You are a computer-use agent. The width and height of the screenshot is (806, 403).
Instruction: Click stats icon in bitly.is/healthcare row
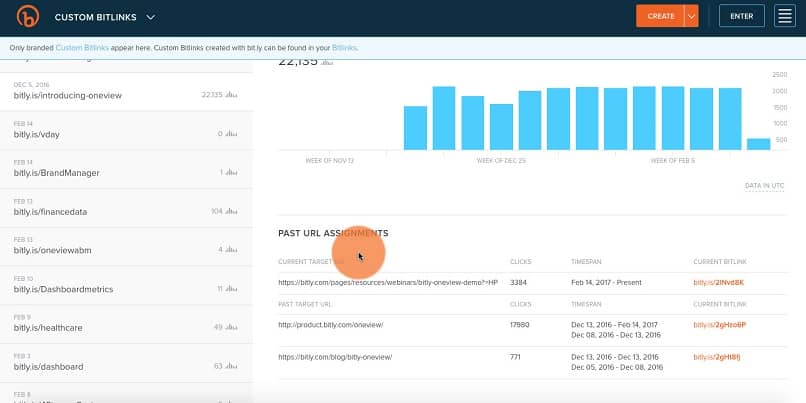[x=231, y=327]
